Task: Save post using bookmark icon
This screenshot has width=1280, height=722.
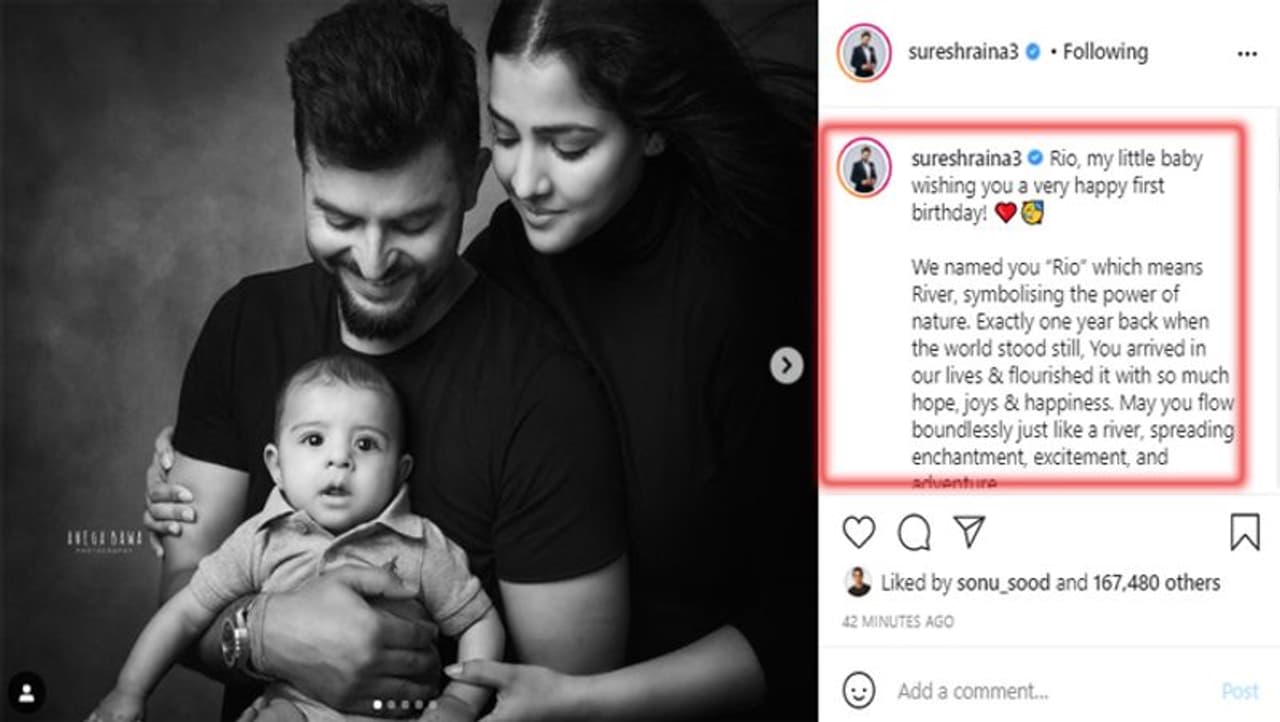Action: point(1245,532)
